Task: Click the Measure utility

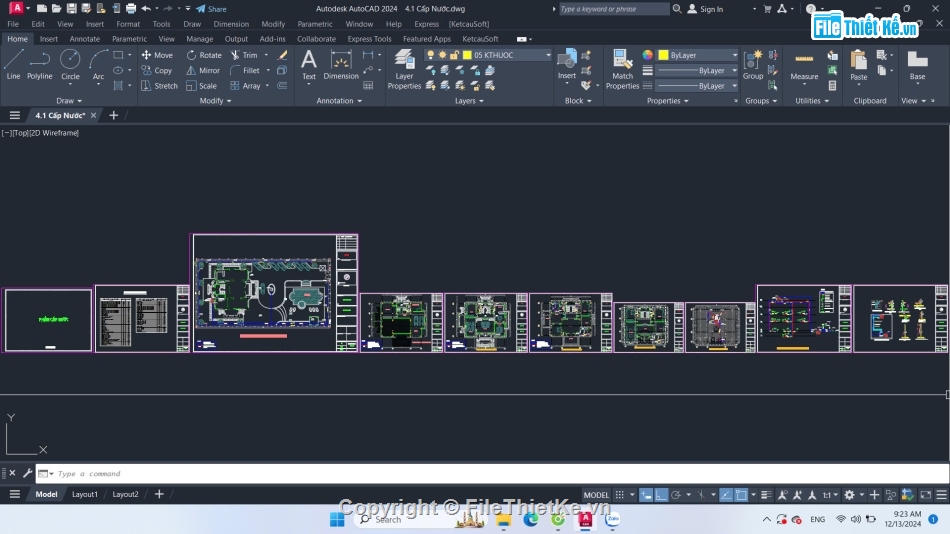Action: pyautogui.click(x=804, y=65)
